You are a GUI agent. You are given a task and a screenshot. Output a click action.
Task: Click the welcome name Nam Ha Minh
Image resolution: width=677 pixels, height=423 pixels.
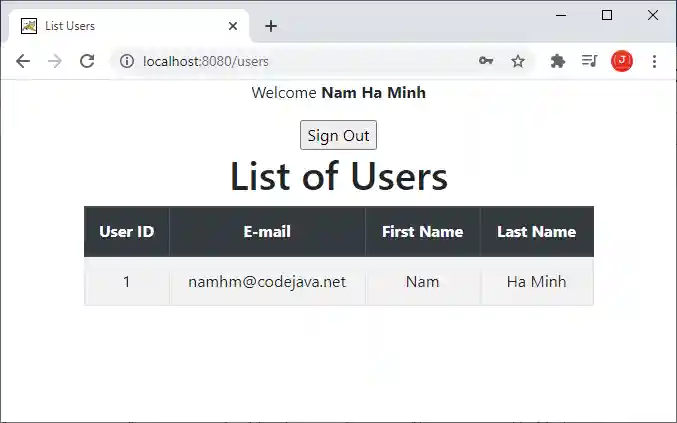(373, 93)
